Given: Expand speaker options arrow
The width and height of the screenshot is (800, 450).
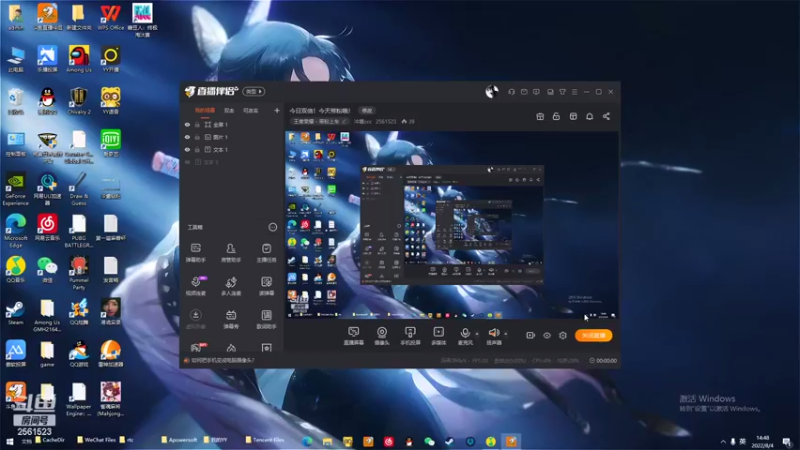Looking at the screenshot, I should tap(506, 334).
